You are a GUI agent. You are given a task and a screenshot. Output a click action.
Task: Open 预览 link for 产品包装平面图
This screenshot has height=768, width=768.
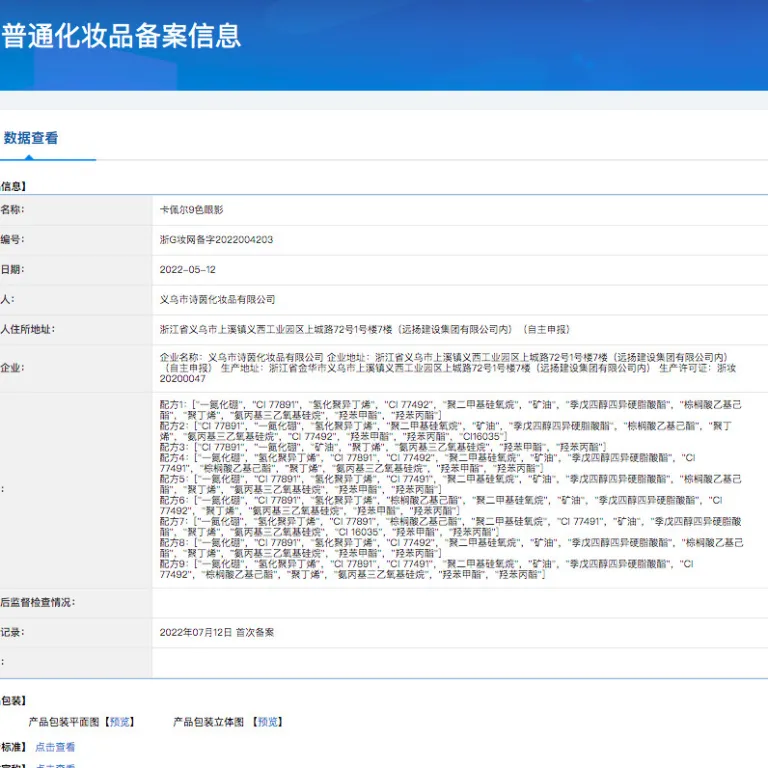120,722
